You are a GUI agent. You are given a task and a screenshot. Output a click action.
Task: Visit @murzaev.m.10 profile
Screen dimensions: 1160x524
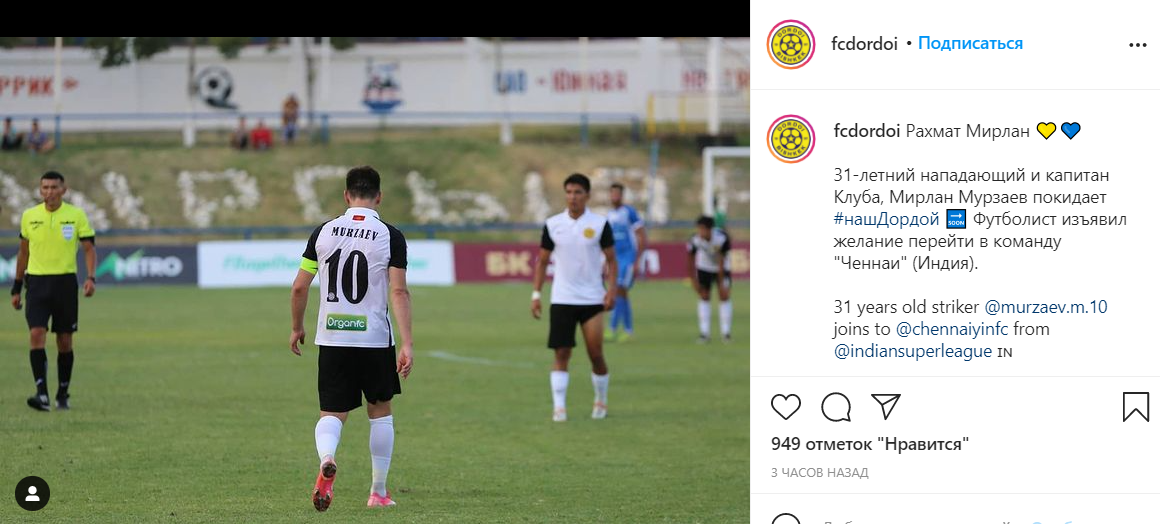pos(1045,307)
